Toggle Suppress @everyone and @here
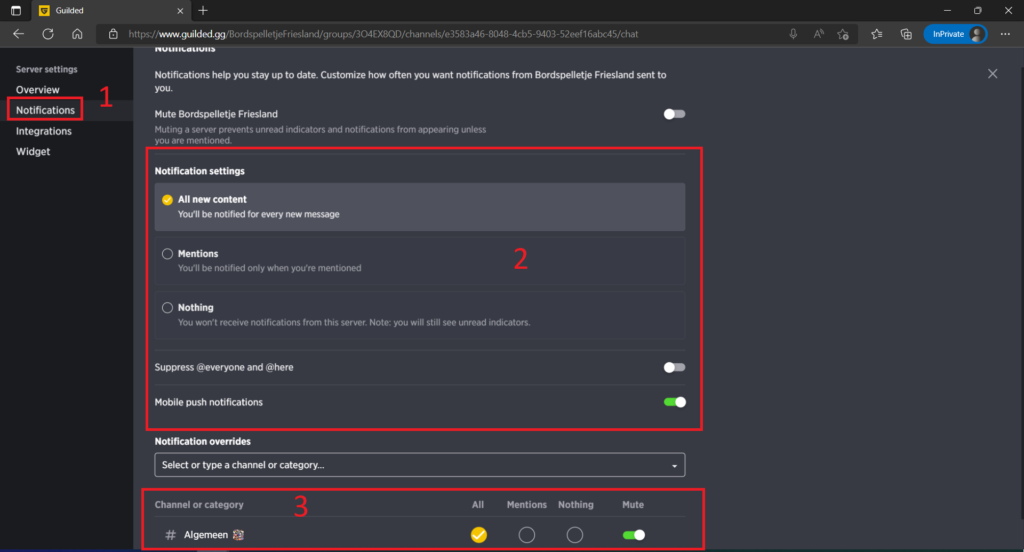Screen dimensions: 1024x552 coord(674,367)
